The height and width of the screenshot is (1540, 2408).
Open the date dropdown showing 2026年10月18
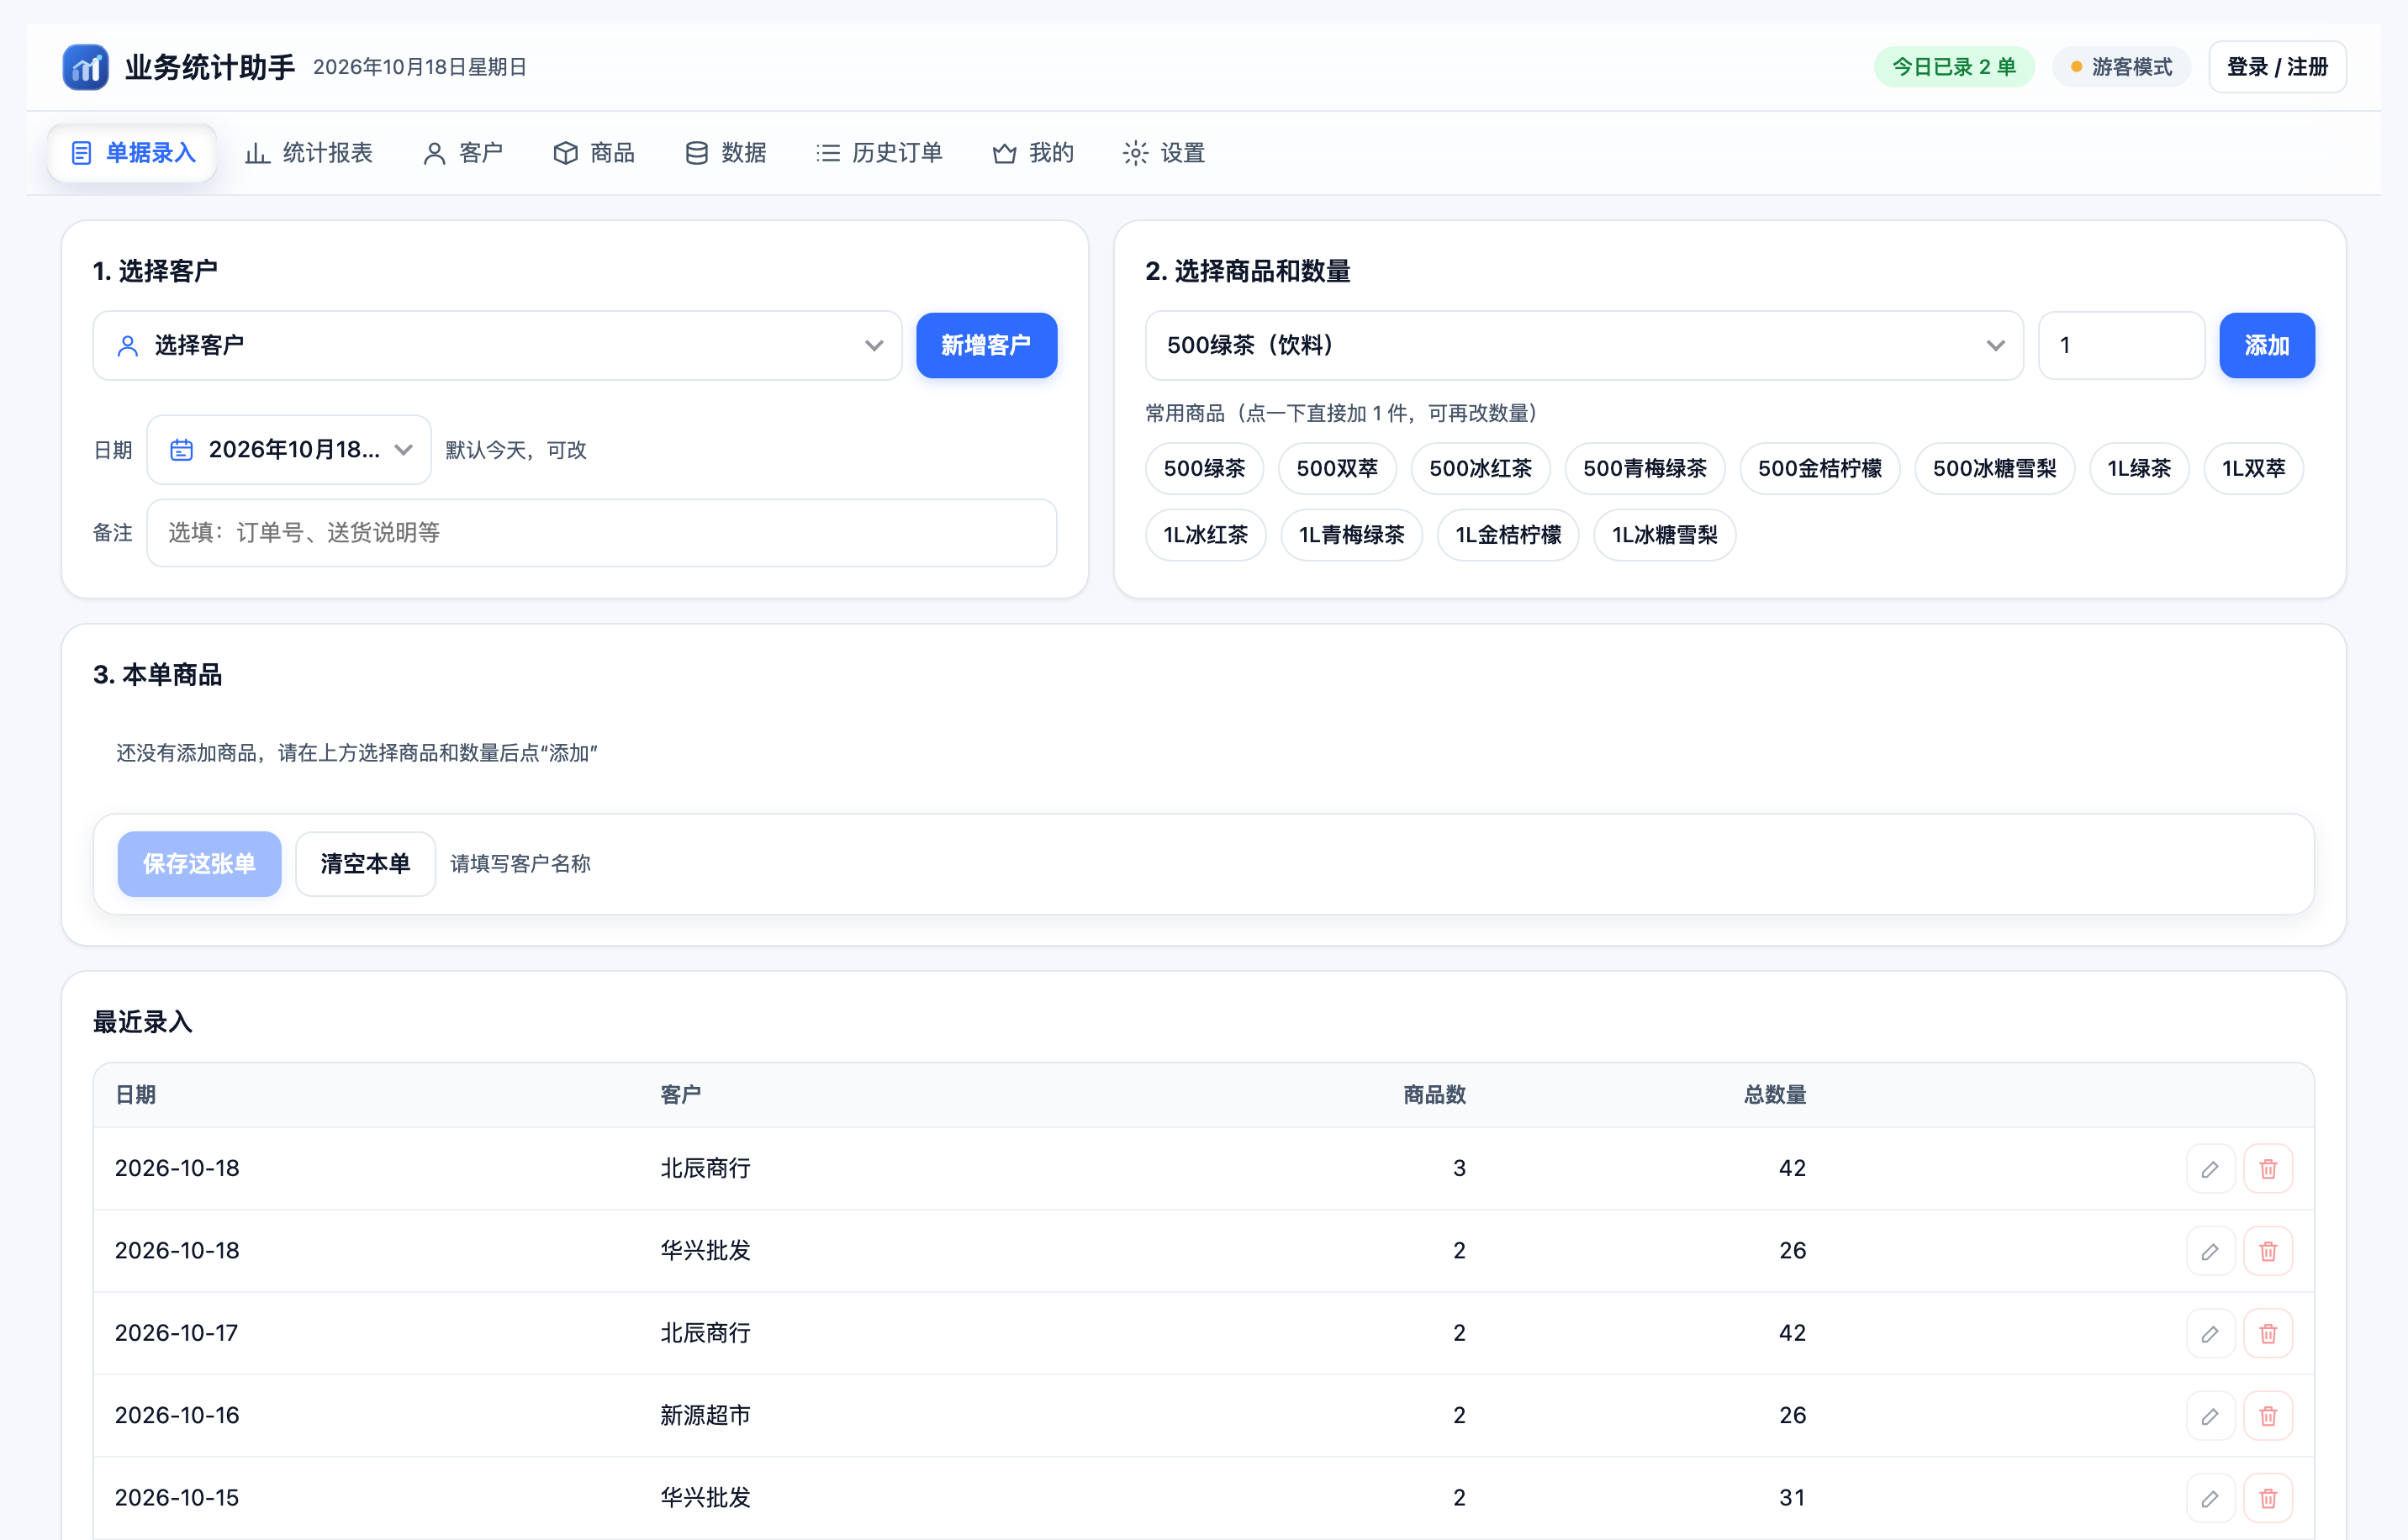coord(289,450)
